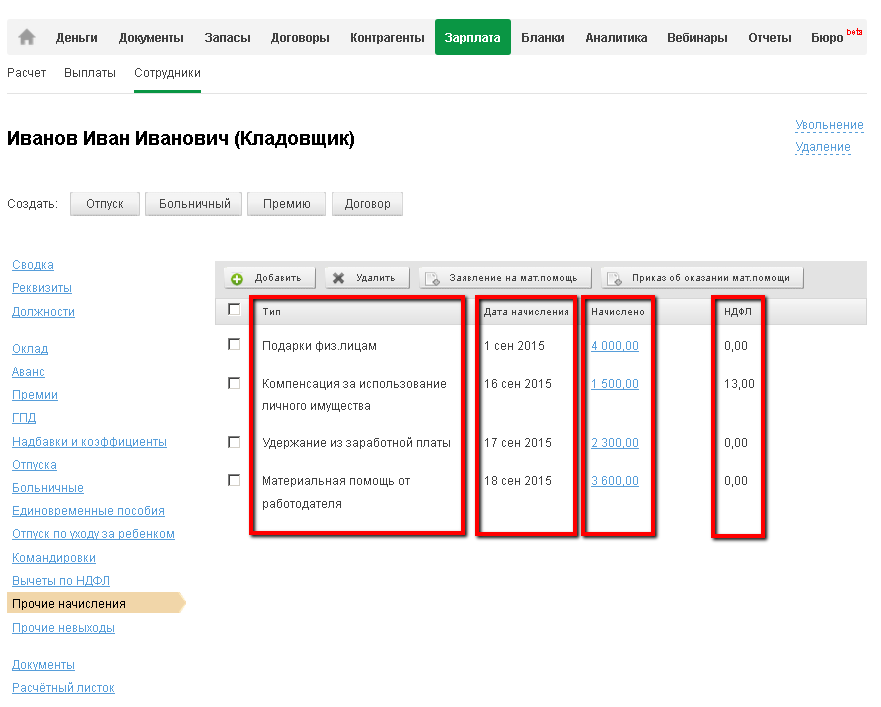Viewport: 881px width, 707px height.
Task: Click the X icon on Удалить button
Action: (x=339, y=278)
